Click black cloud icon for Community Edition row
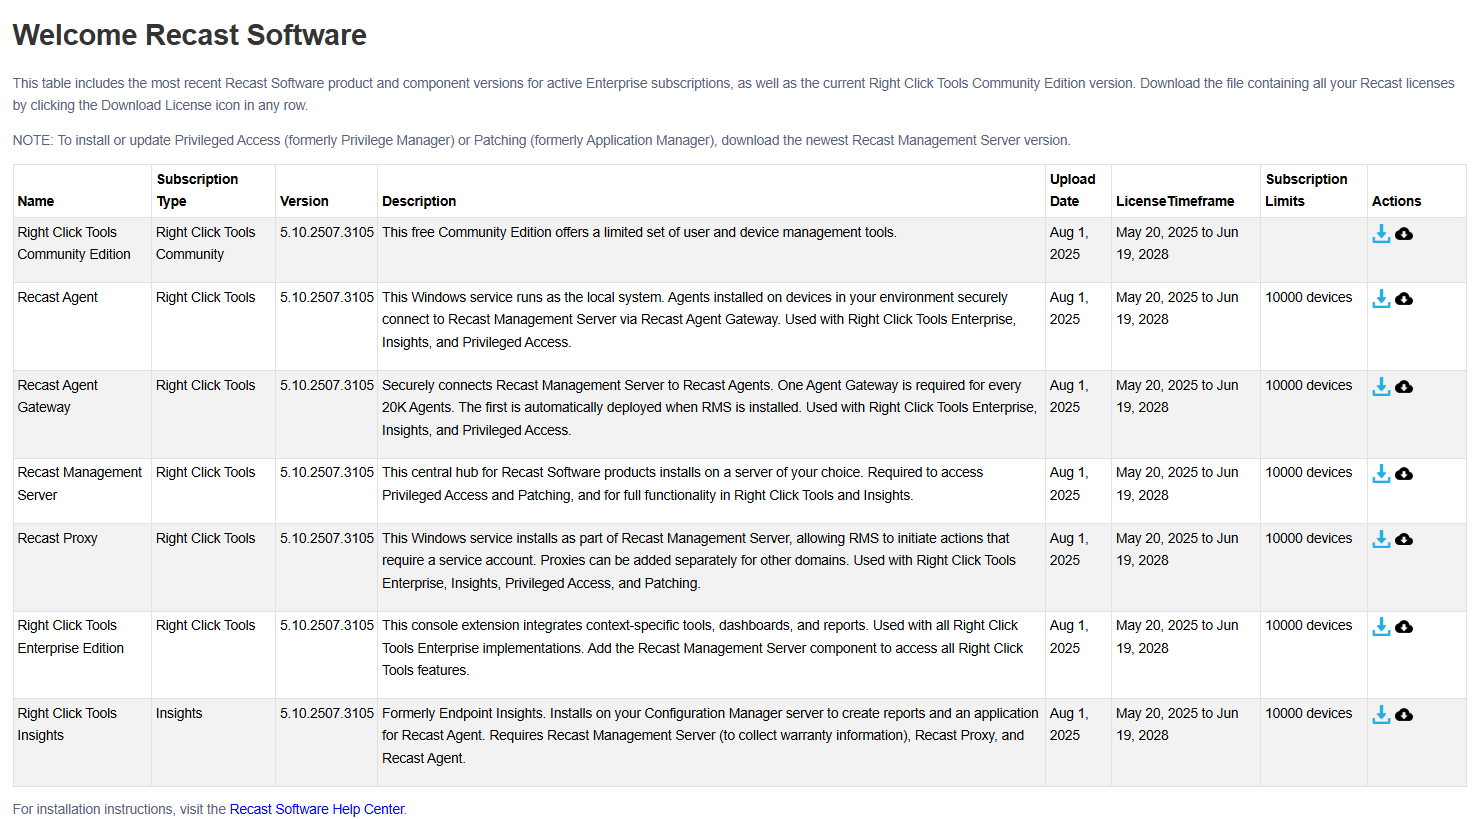Image resolution: width=1484 pixels, height=819 pixels. pos(1404,234)
